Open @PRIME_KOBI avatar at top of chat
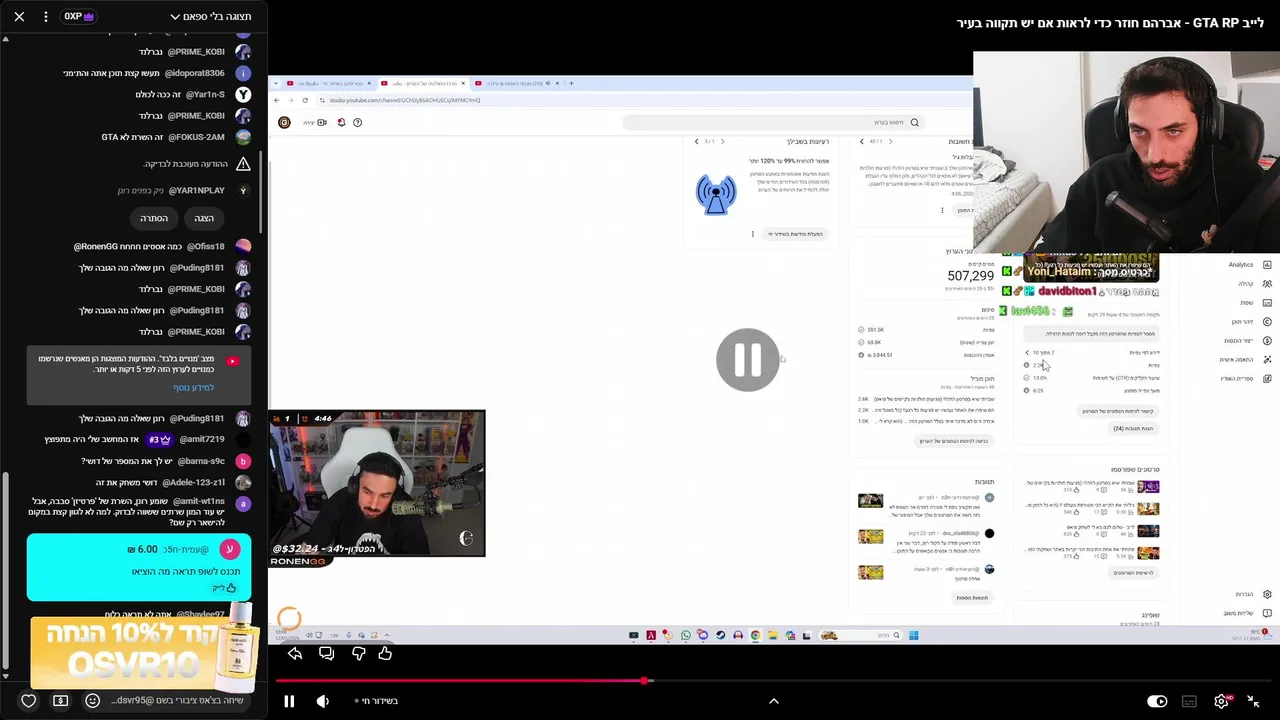The width and height of the screenshot is (1280, 720). pyautogui.click(x=243, y=52)
